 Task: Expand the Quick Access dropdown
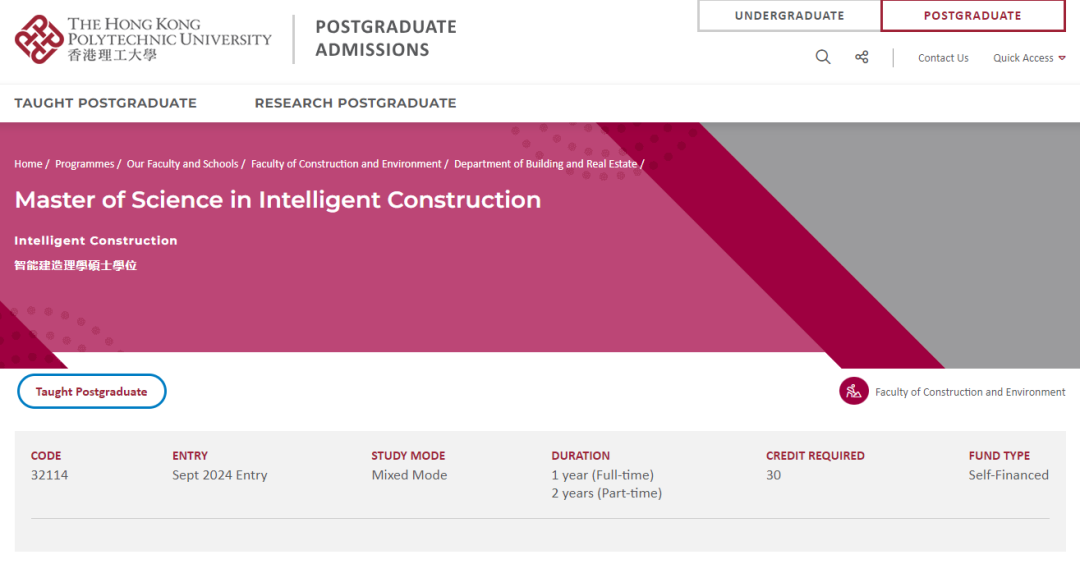tap(1029, 58)
